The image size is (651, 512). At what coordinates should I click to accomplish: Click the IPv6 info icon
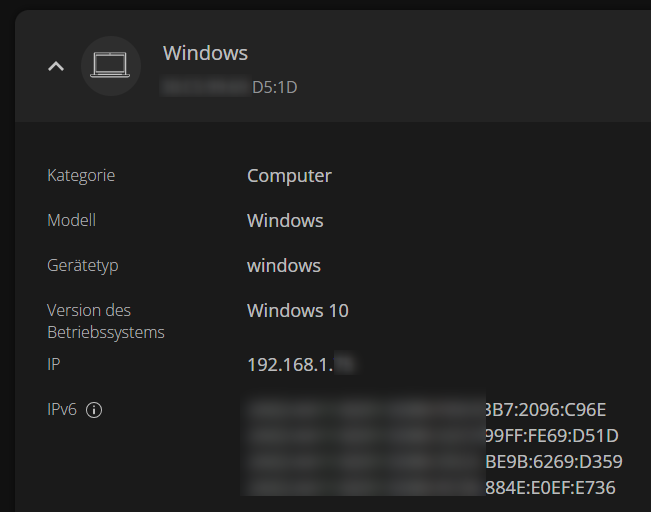[94, 410]
